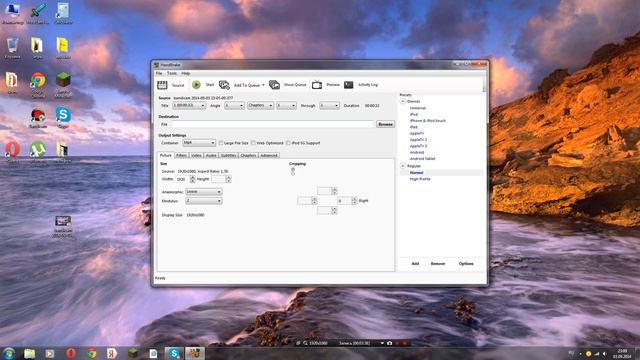Switch to the Video tab
The image size is (640, 360).
click(x=196, y=156)
